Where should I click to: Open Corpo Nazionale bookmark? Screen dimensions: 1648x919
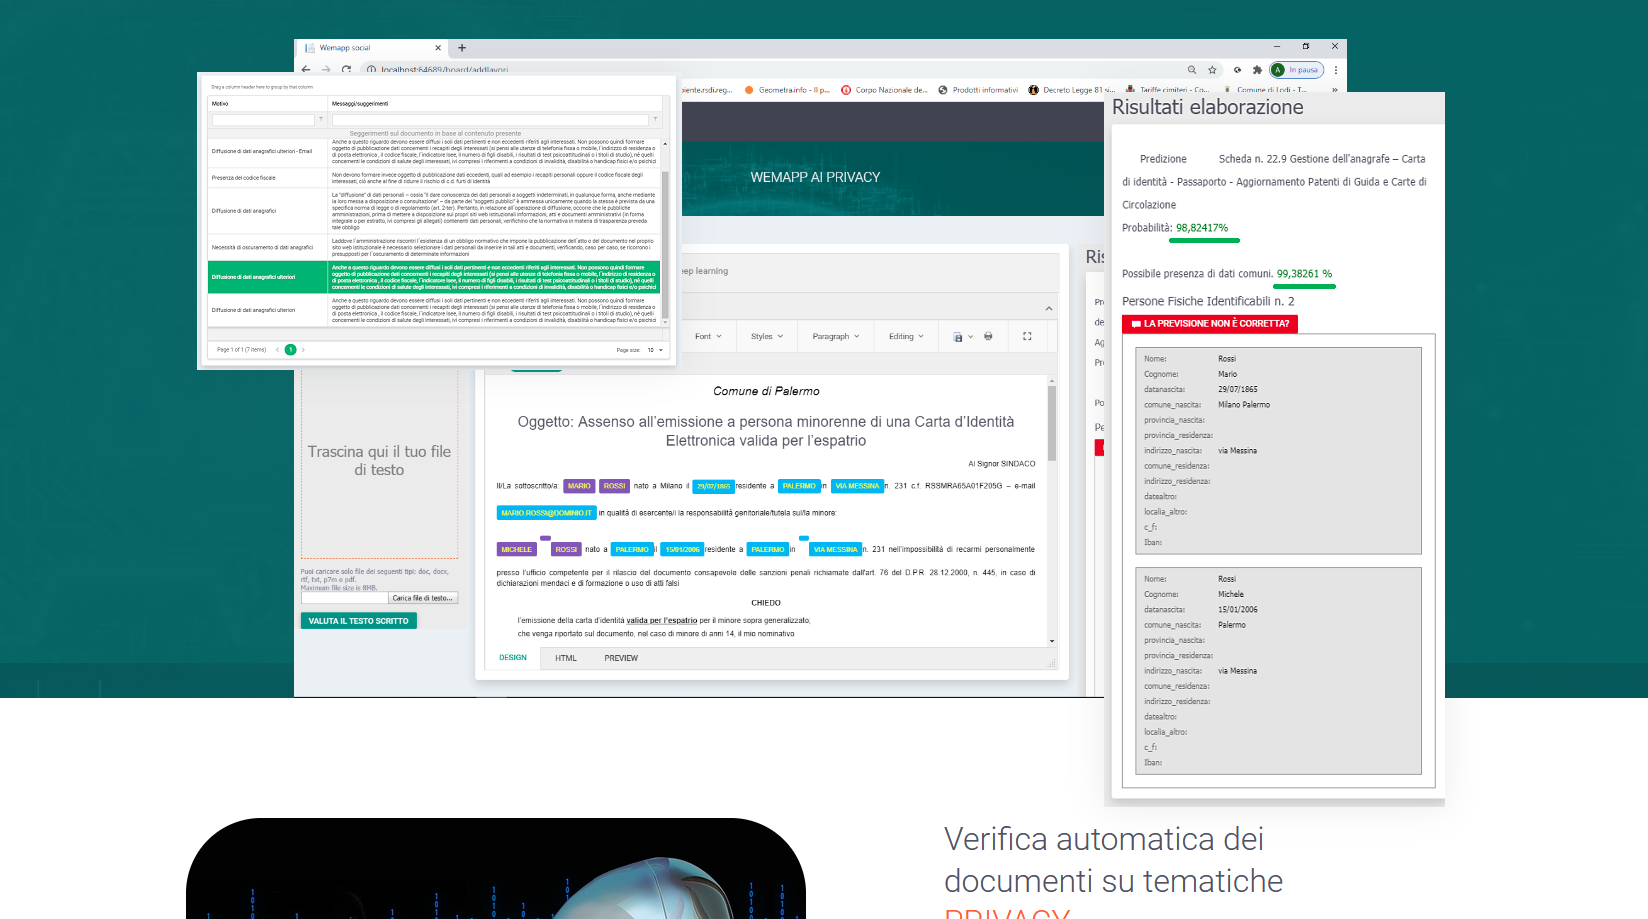click(884, 90)
